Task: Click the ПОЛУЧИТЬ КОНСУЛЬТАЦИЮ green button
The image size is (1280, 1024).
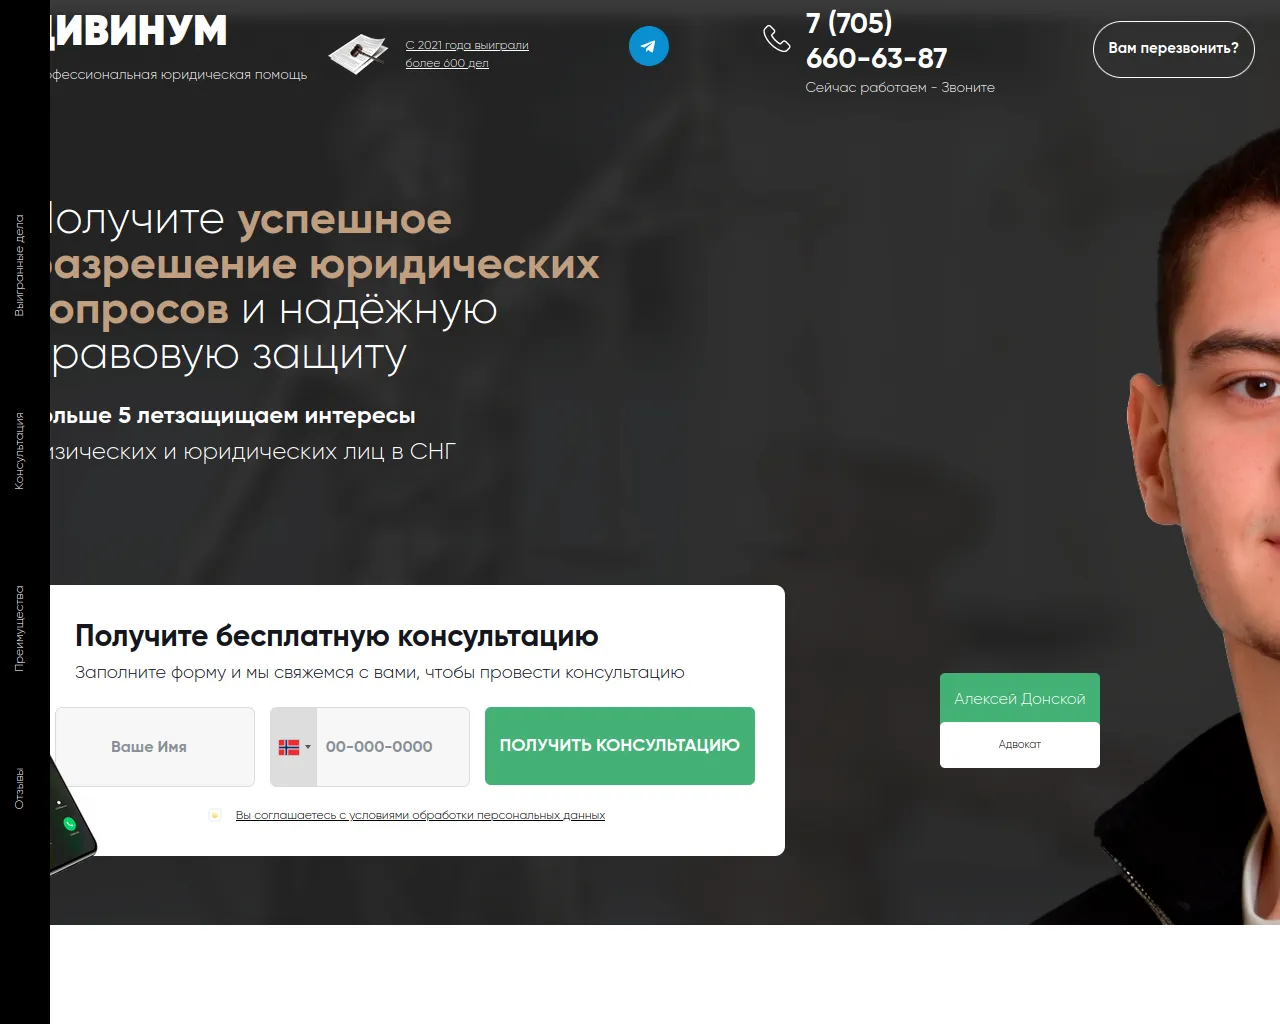Action: pos(620,746)
